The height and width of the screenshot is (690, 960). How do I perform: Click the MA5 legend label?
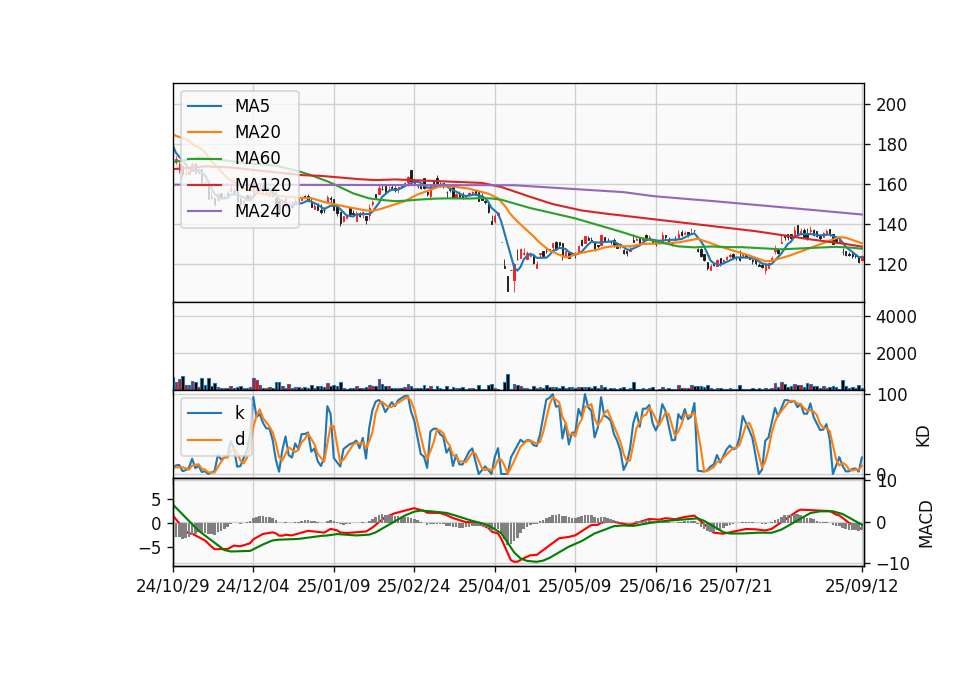pyautogui.click(x=252, y=106)
